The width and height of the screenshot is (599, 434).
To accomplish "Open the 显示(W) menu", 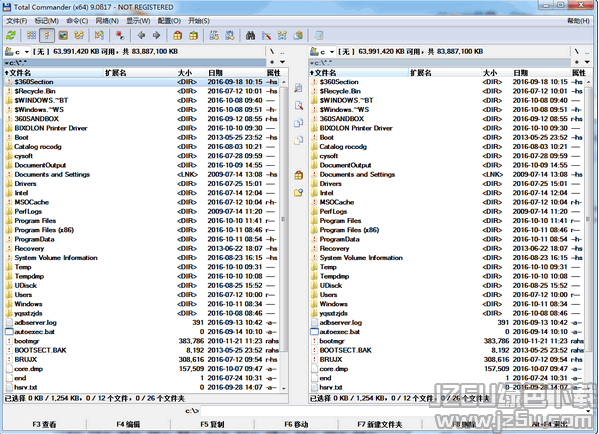I will tap(138, 21).
